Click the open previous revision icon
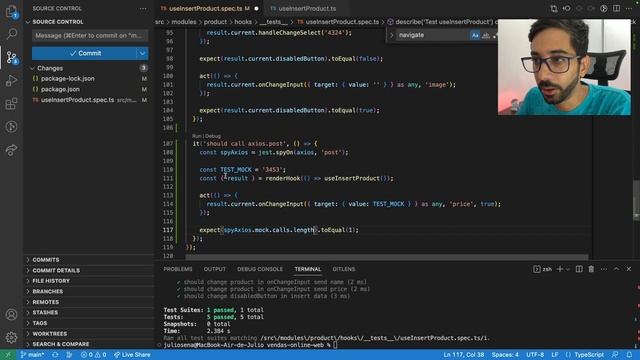Image resolution: width=640 pixels, height=360 pixels. (567, 8)
